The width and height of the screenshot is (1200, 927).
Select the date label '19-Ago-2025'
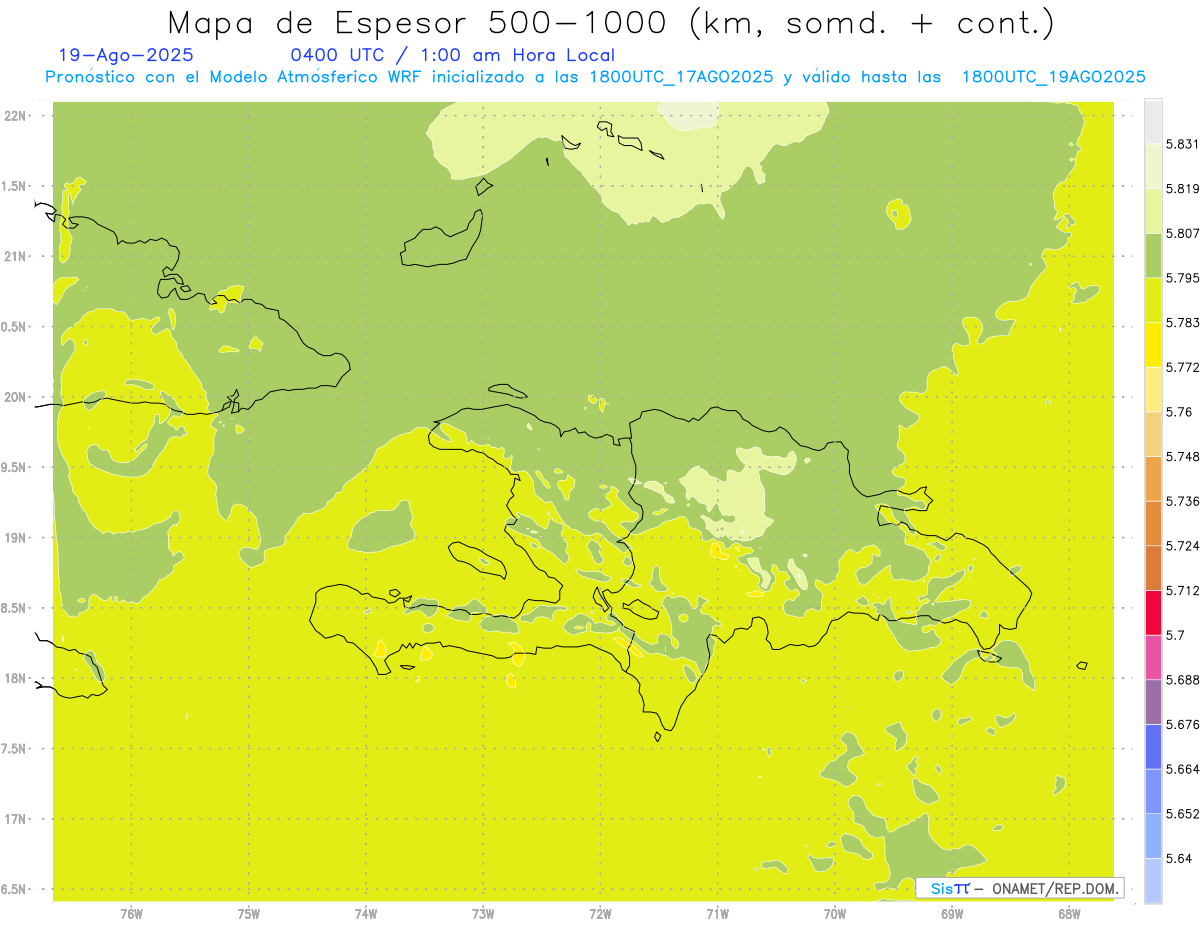(126, 55)
